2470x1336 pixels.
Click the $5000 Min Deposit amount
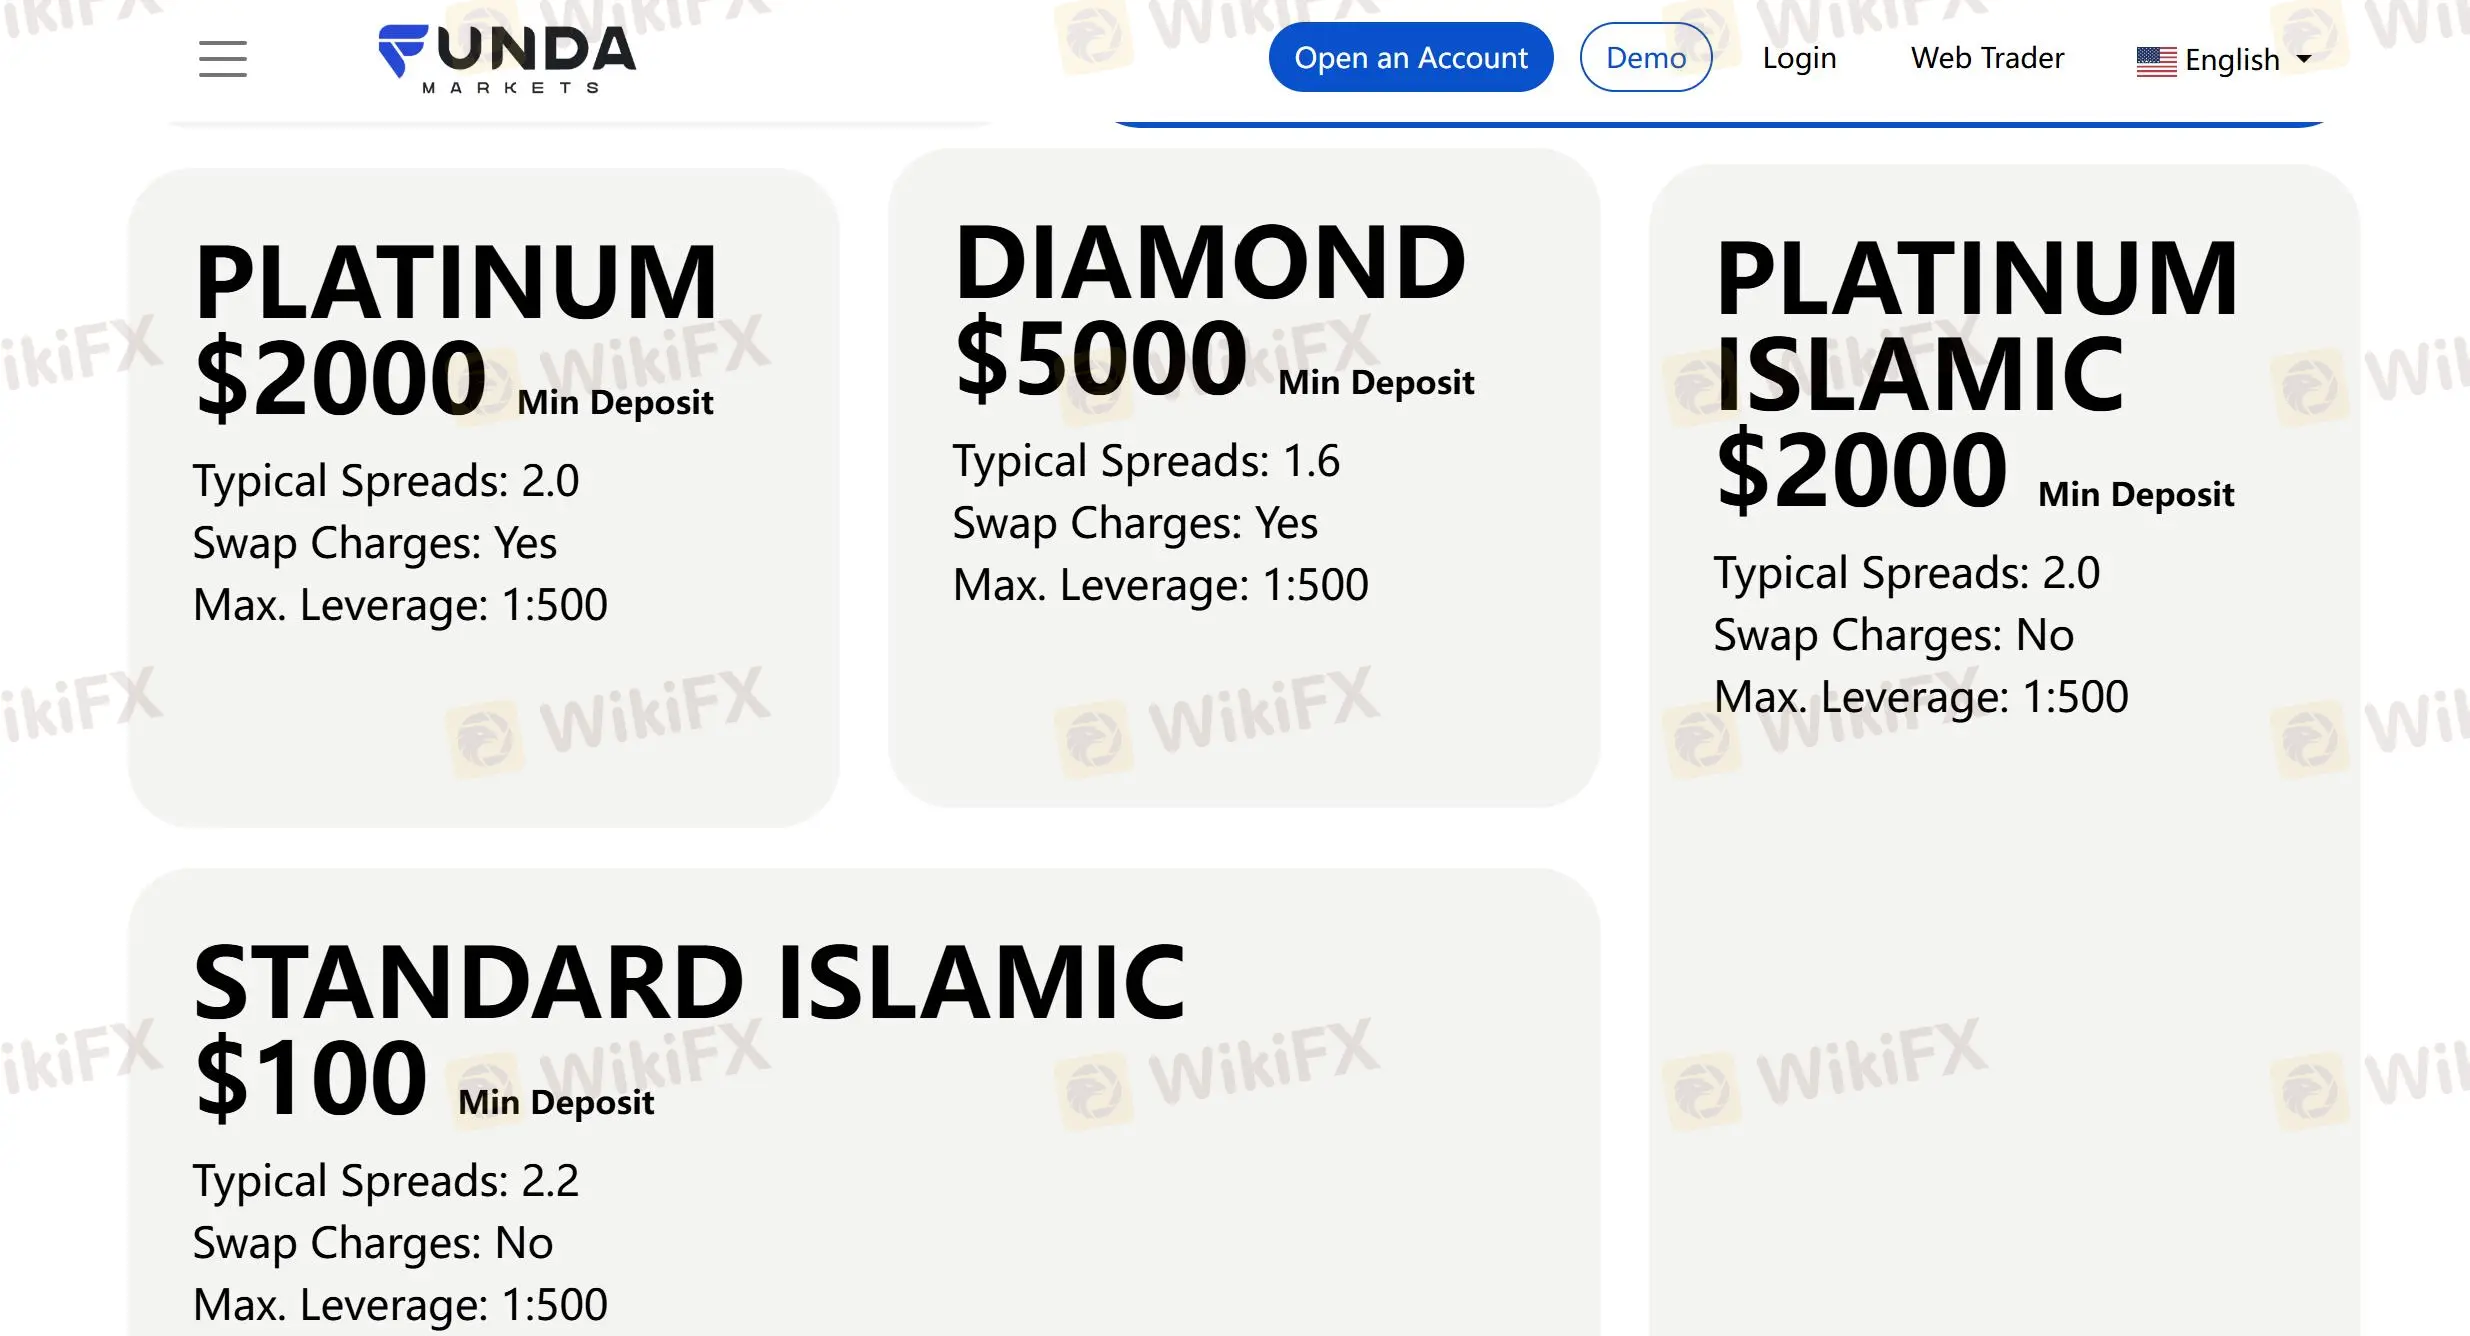click(x=1100, y=359)
